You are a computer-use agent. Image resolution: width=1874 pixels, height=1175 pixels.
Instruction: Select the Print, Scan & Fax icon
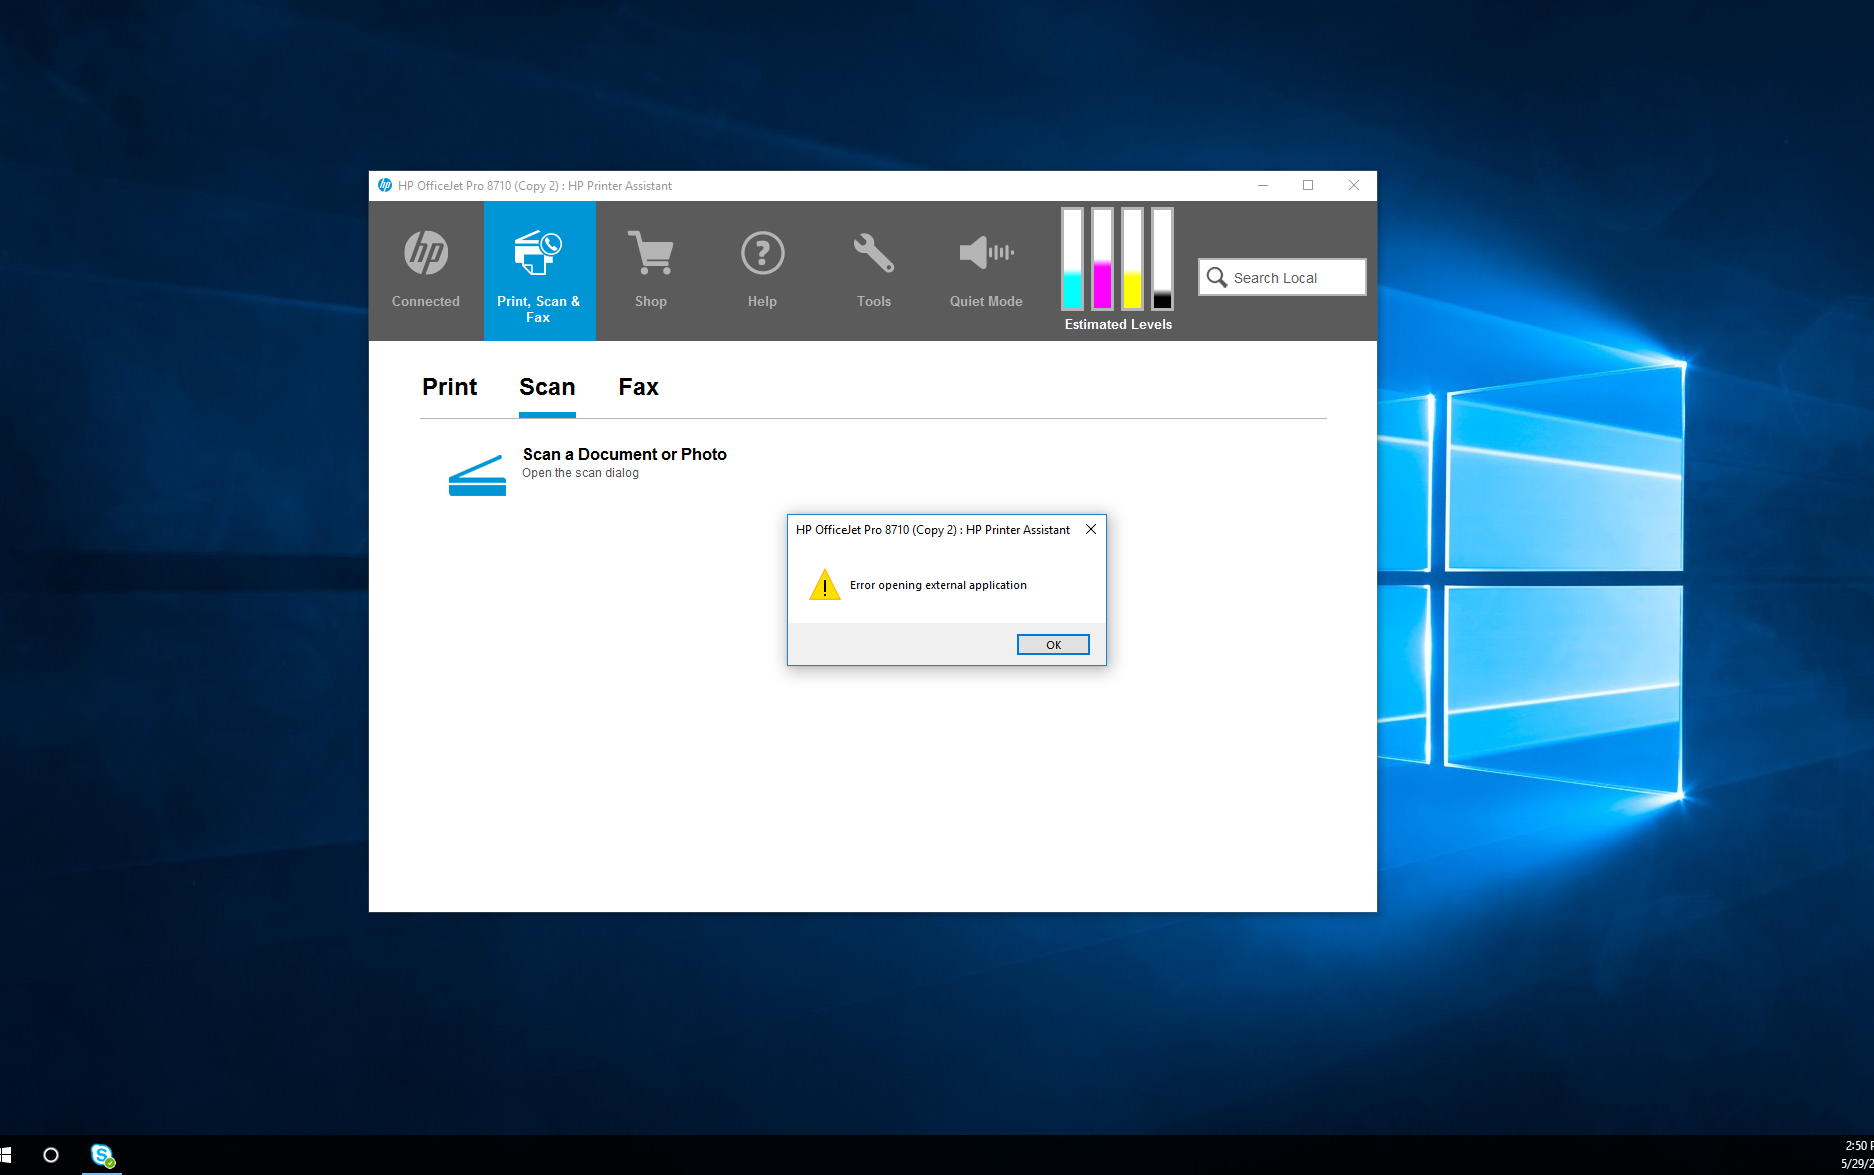coord(538,253)
